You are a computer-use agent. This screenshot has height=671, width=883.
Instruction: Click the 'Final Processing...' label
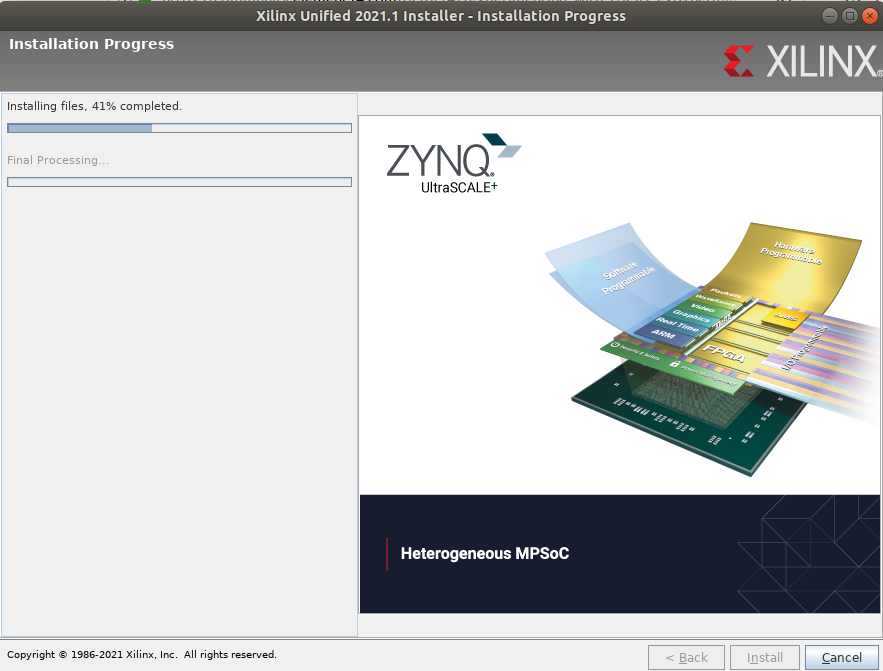coord(58,160)
